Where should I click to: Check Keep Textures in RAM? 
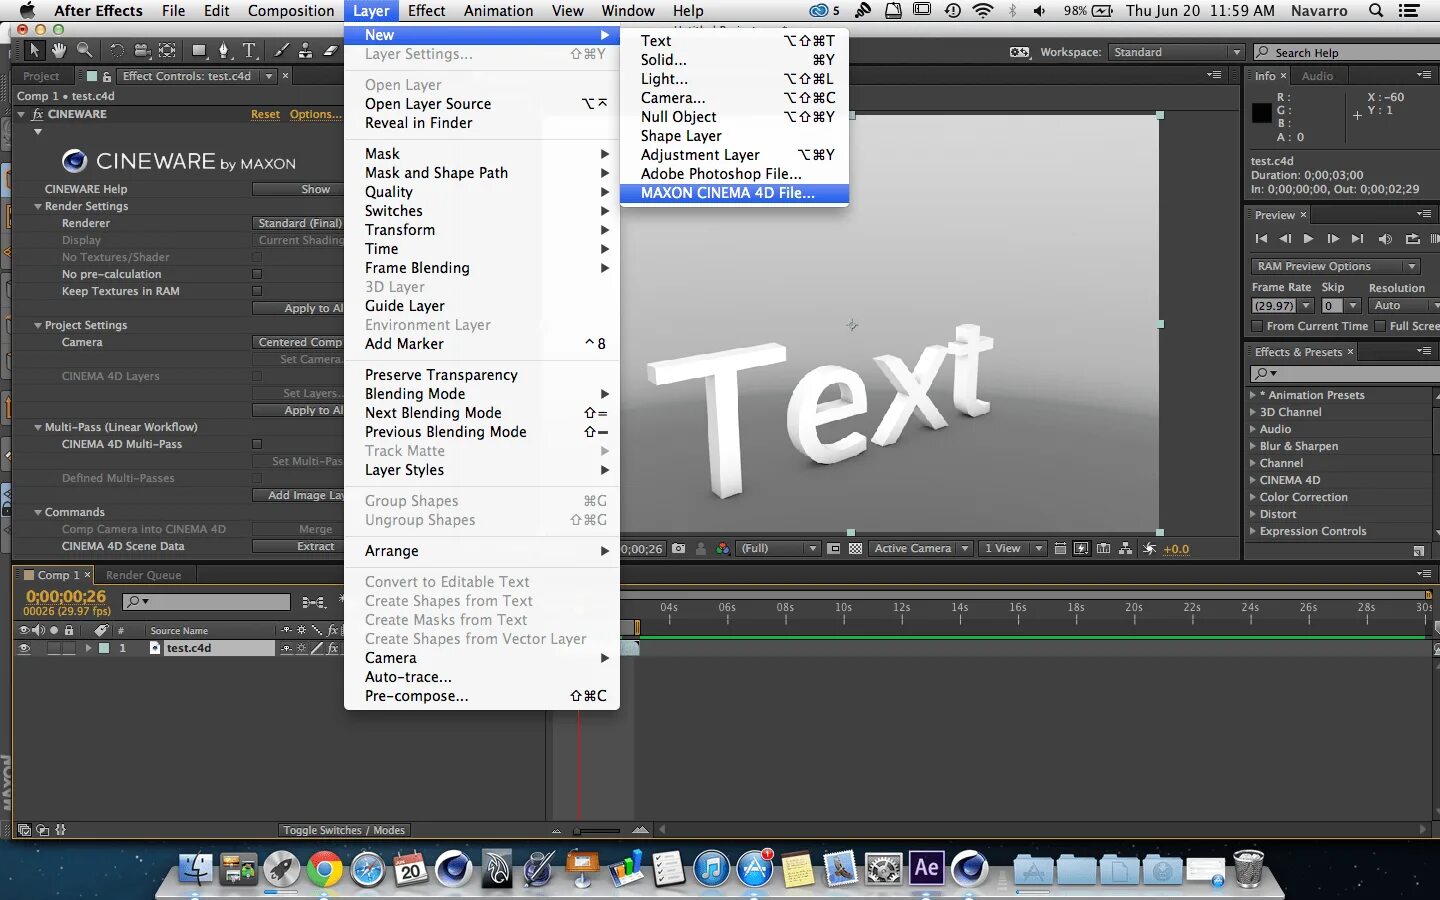click(x=257, y=291)
